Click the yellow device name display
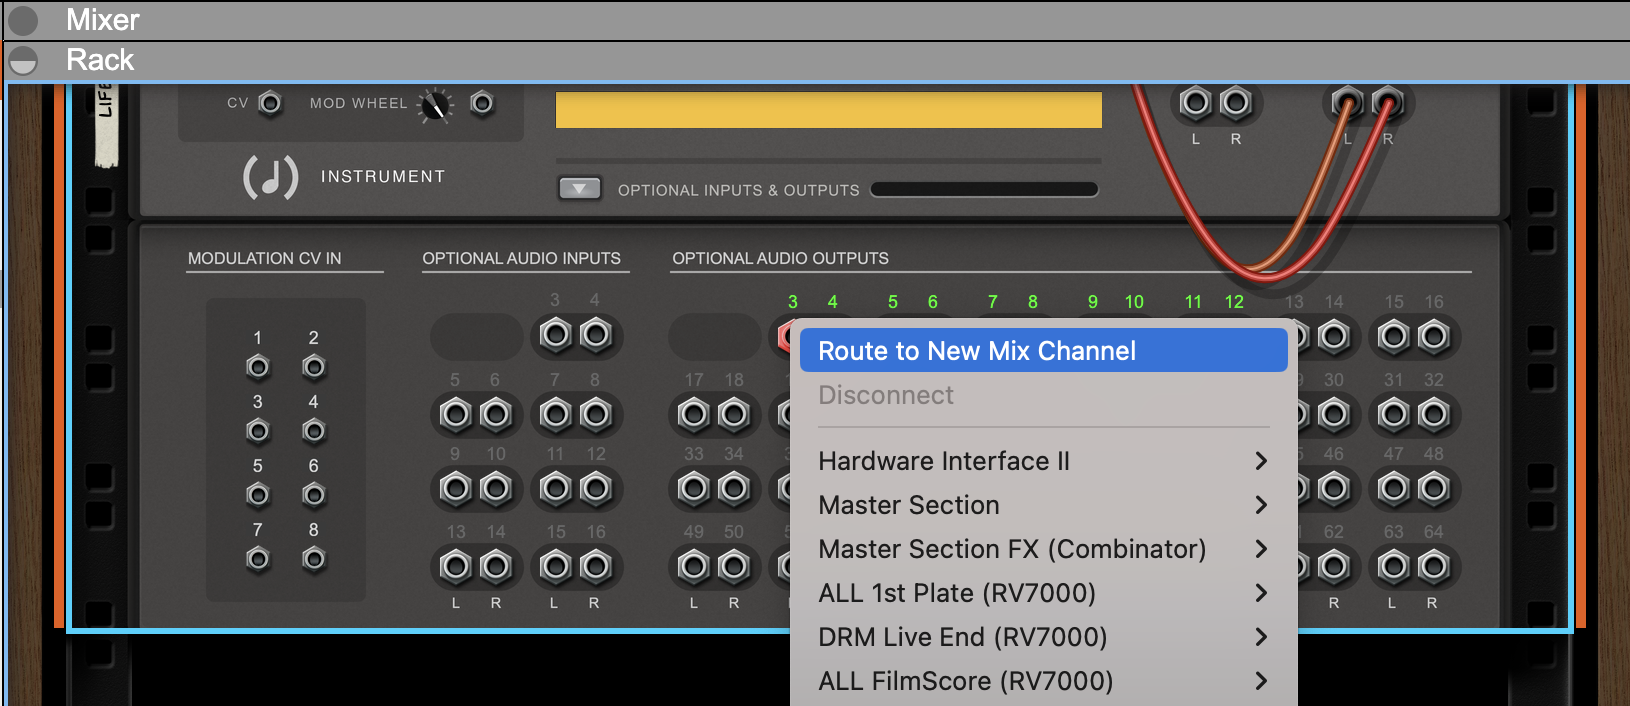 coord(828,110)
